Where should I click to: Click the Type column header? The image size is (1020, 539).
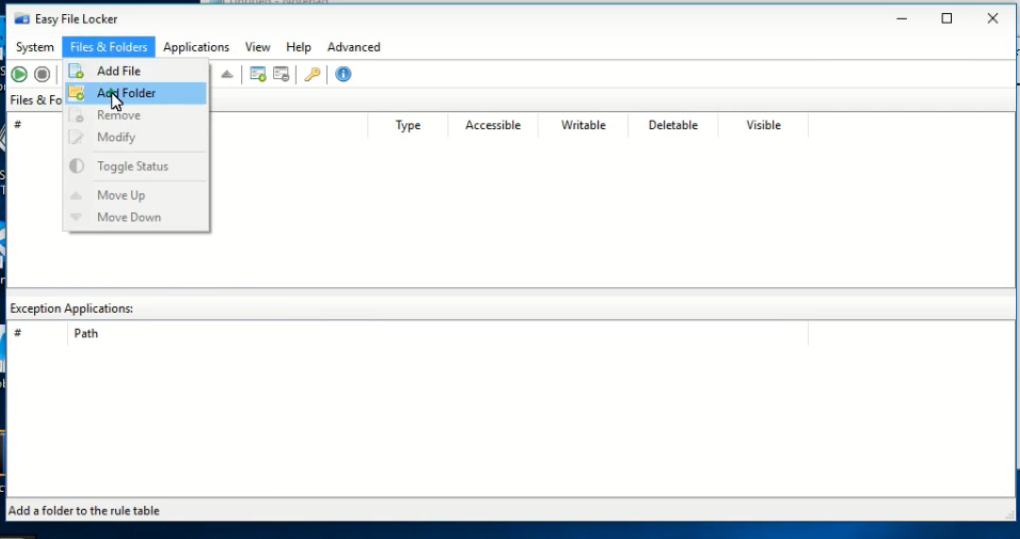pos(408,125)
